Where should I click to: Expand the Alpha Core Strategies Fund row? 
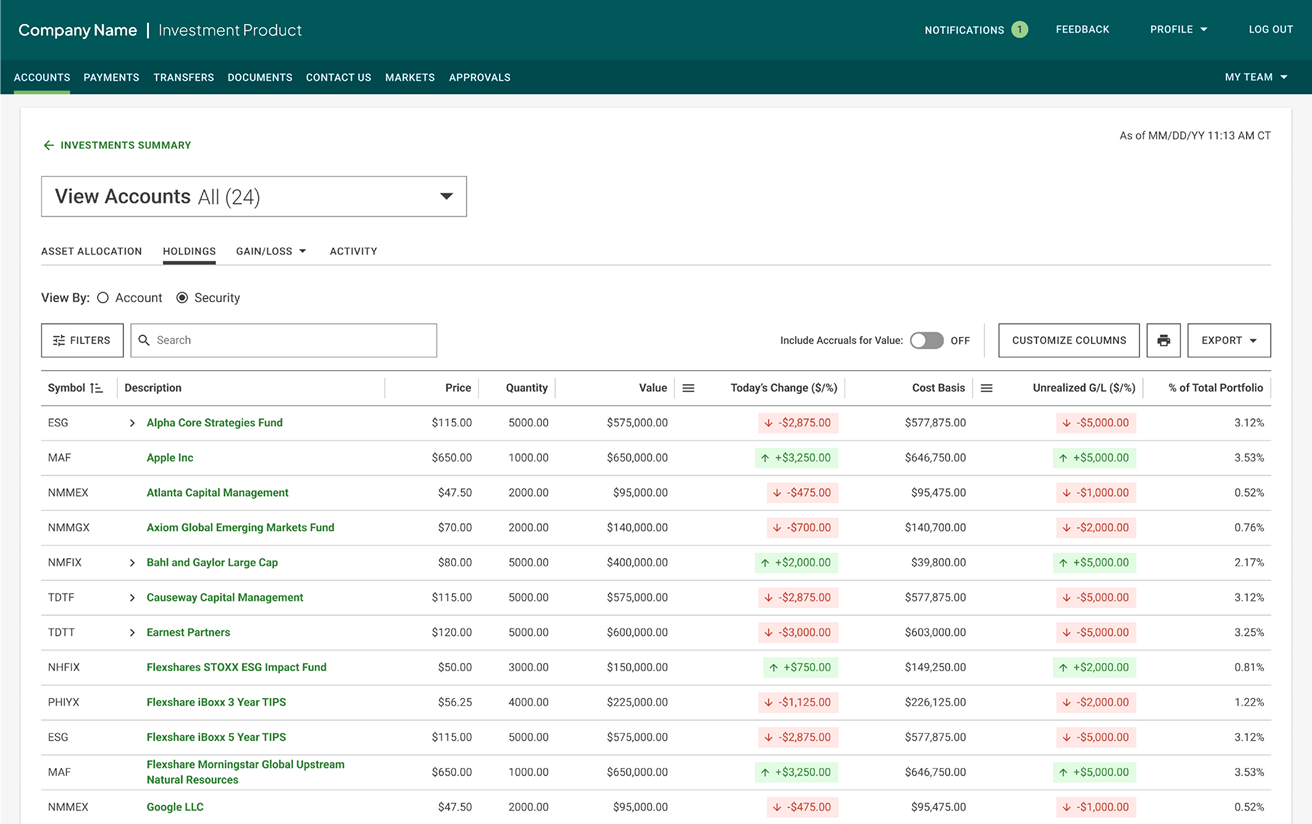[x=132, y=423]
